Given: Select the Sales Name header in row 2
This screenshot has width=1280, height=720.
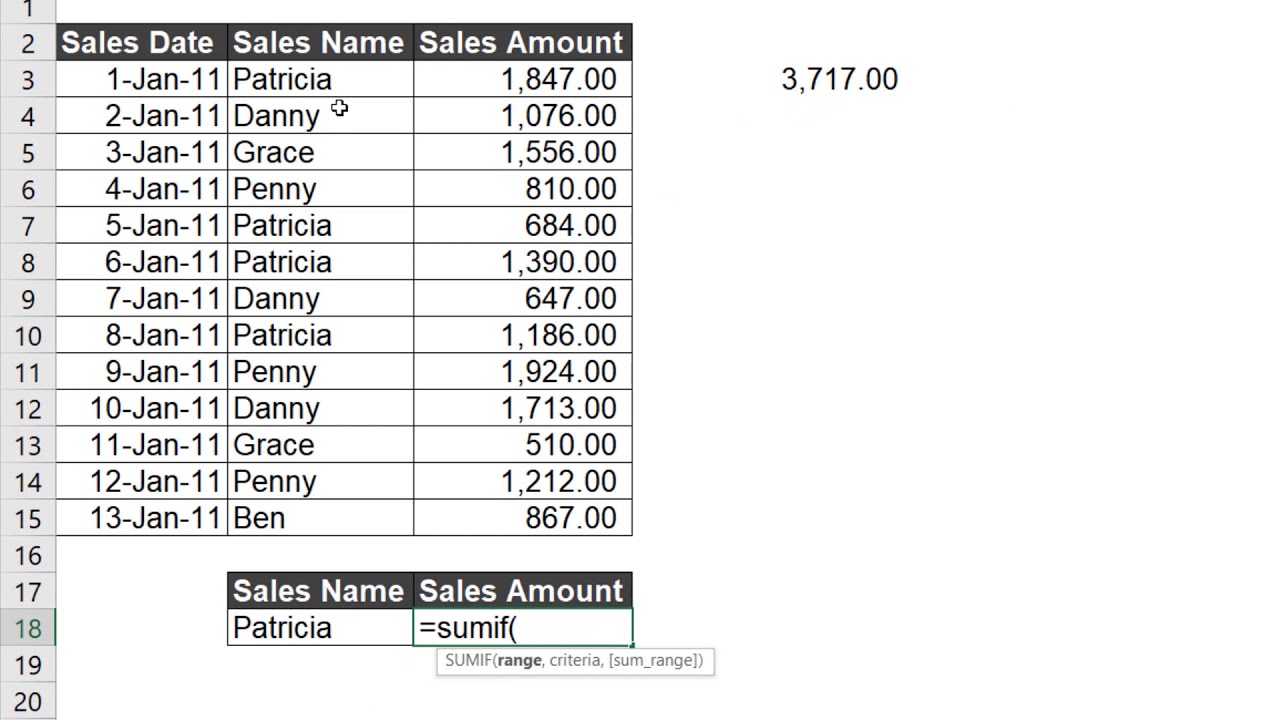Looking at the screenshot, I should pyautogui.click(x=320, y=43).
